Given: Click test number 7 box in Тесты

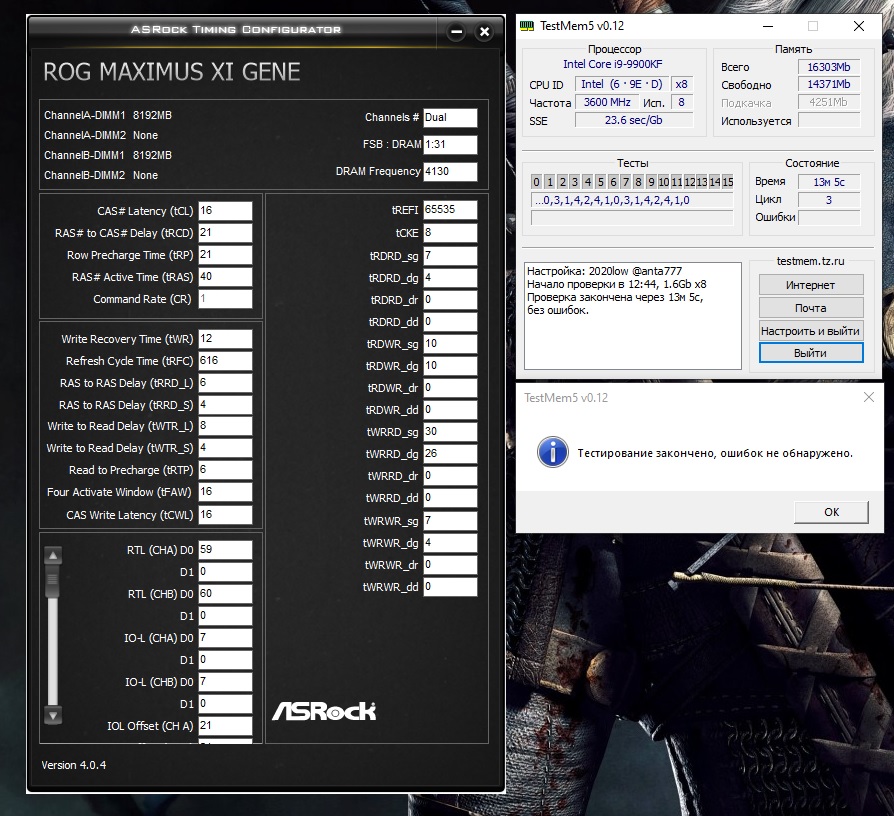Looking at the screenshot, I should (625, 182).
